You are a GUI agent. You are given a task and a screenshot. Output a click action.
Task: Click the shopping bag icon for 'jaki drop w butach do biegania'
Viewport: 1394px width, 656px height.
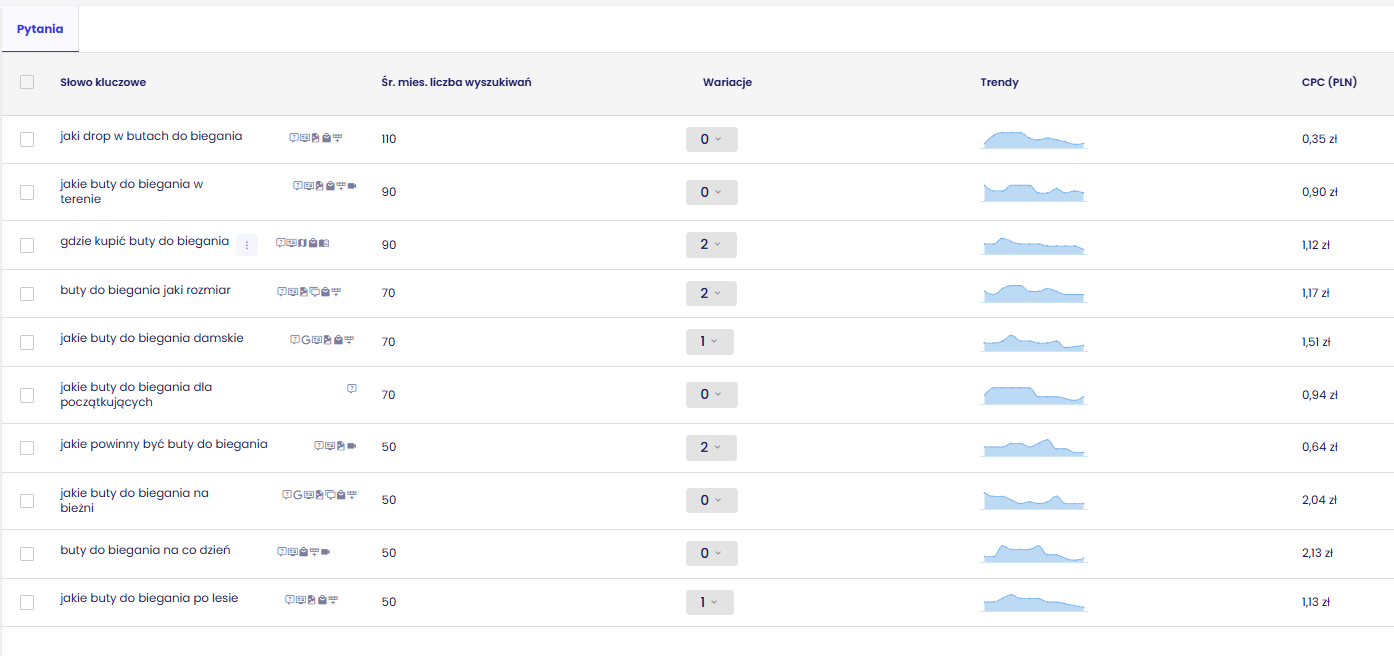tap(326, 137)
